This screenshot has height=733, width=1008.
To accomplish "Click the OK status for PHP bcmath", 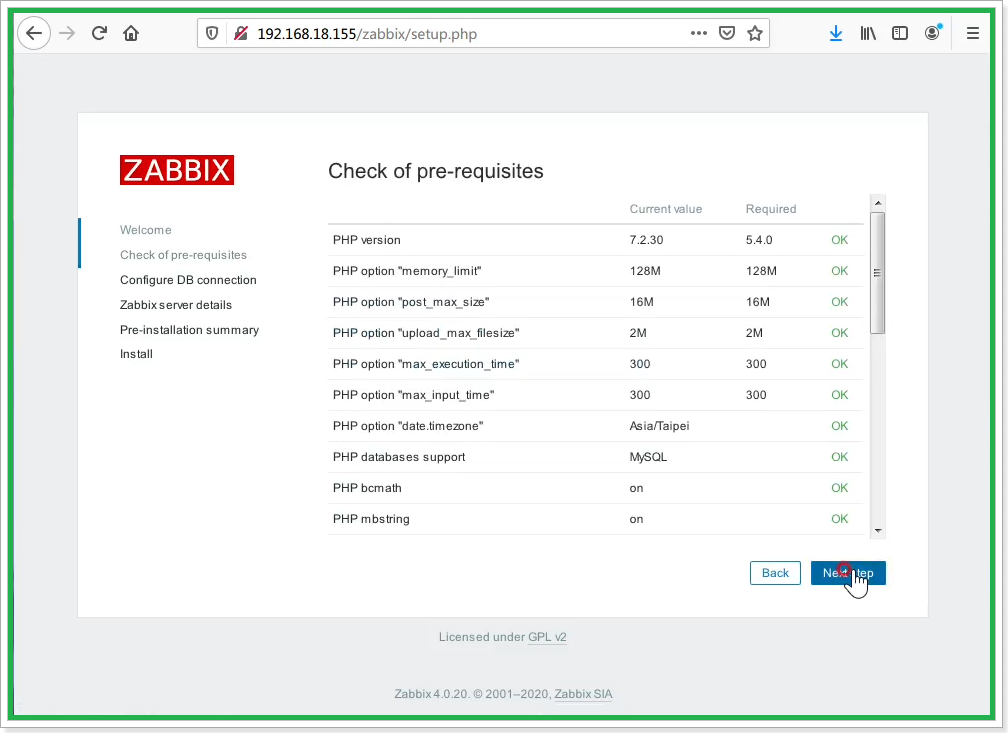I will [x=840, y=488].
